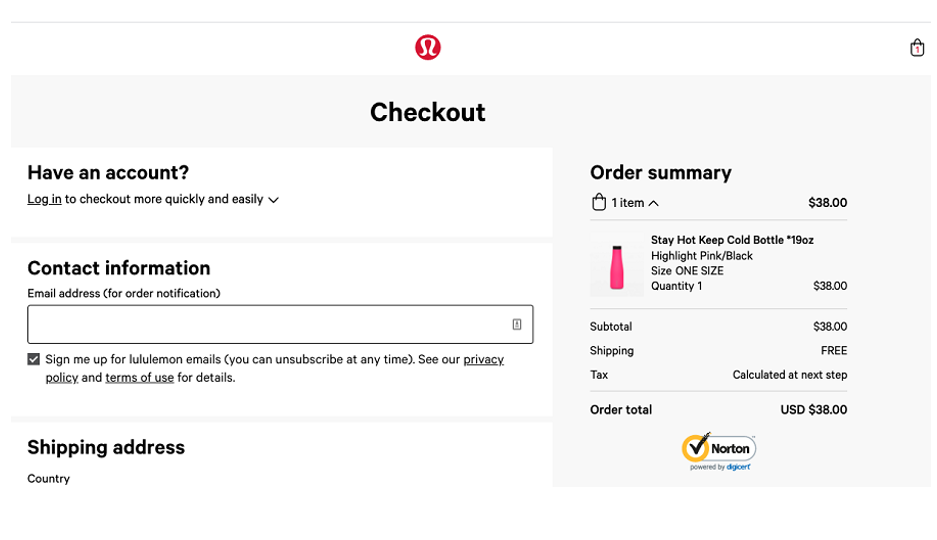937x540 pixels.
Task: Click the "Log in" link
Action: coord(44,199)
